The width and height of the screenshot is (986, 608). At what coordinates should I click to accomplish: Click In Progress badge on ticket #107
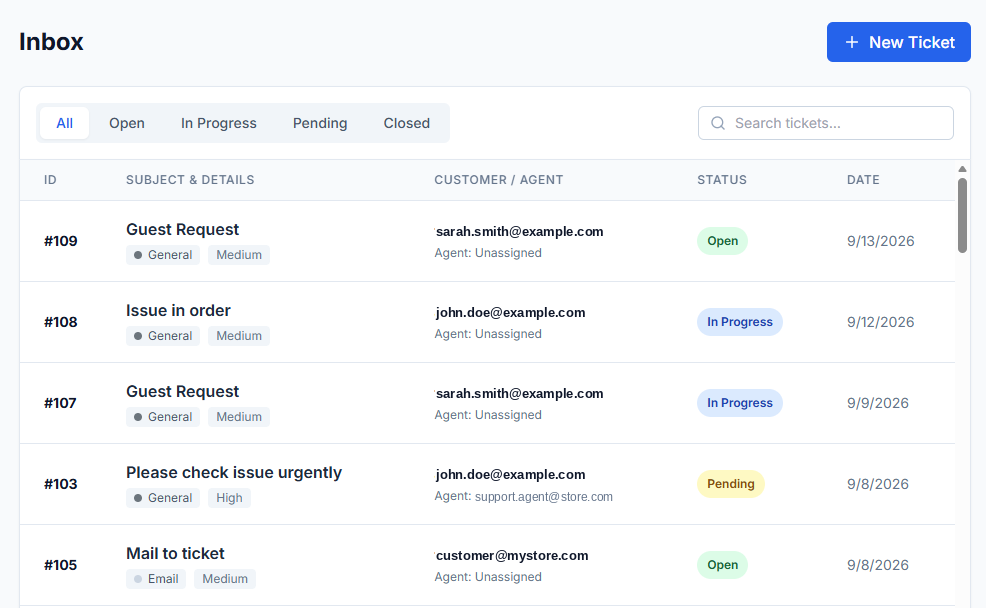(x=740, y=404)
